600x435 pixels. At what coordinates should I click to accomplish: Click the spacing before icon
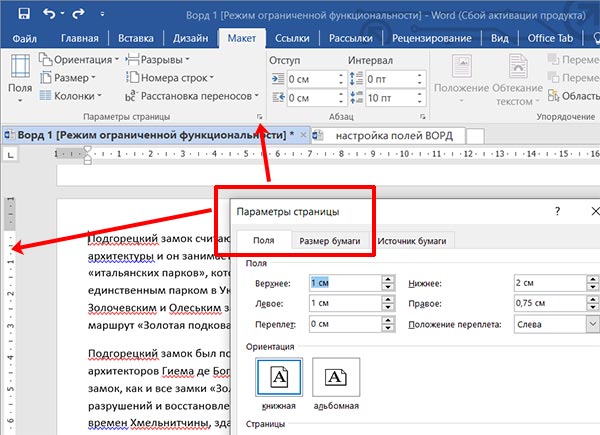tap(356, 79)
